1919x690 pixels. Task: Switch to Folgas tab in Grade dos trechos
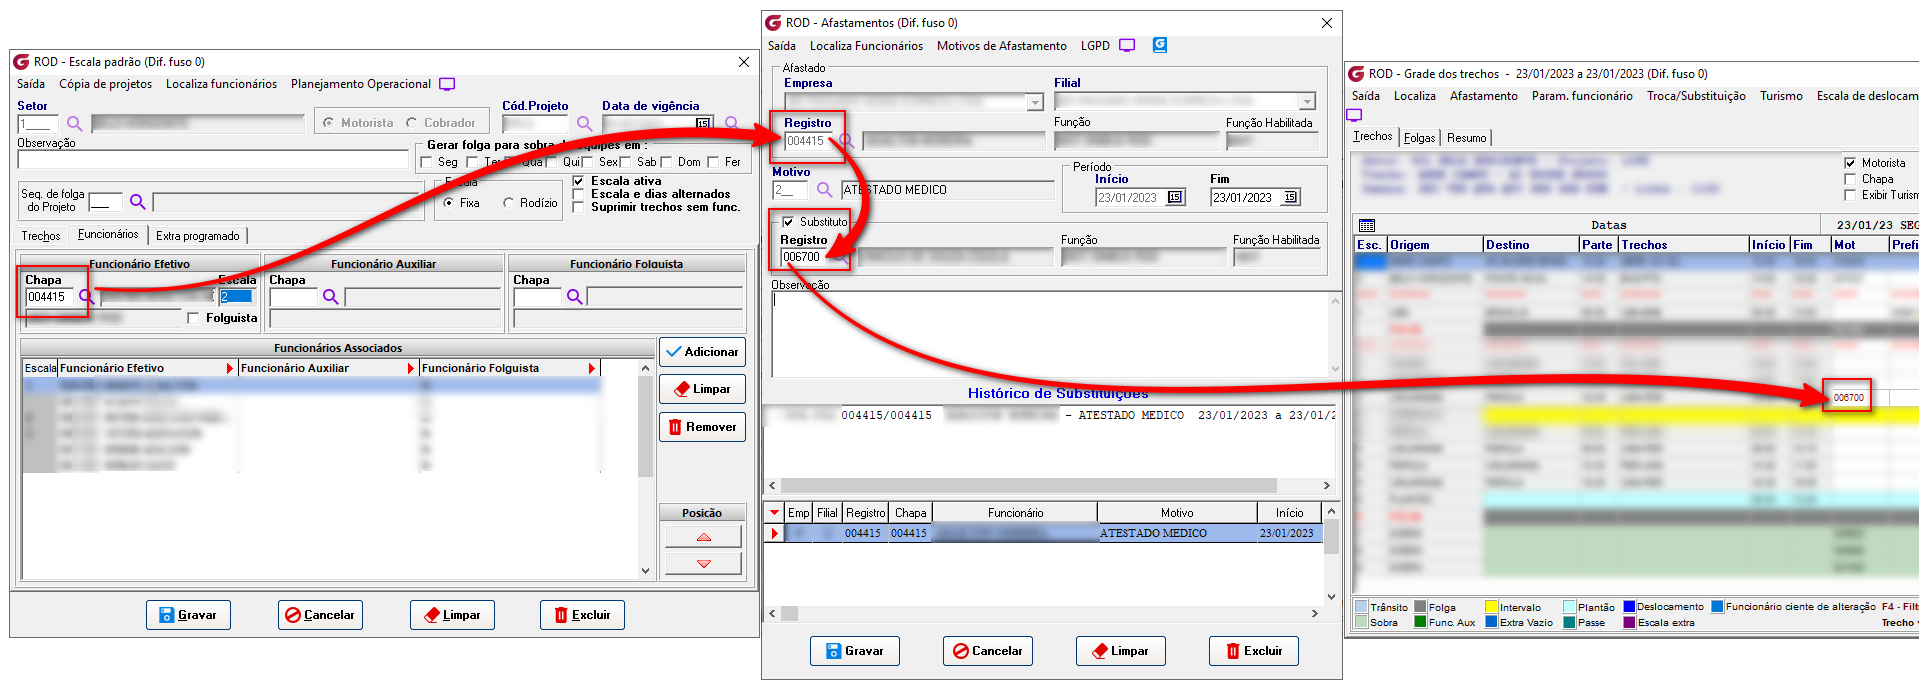point(1419,138)
